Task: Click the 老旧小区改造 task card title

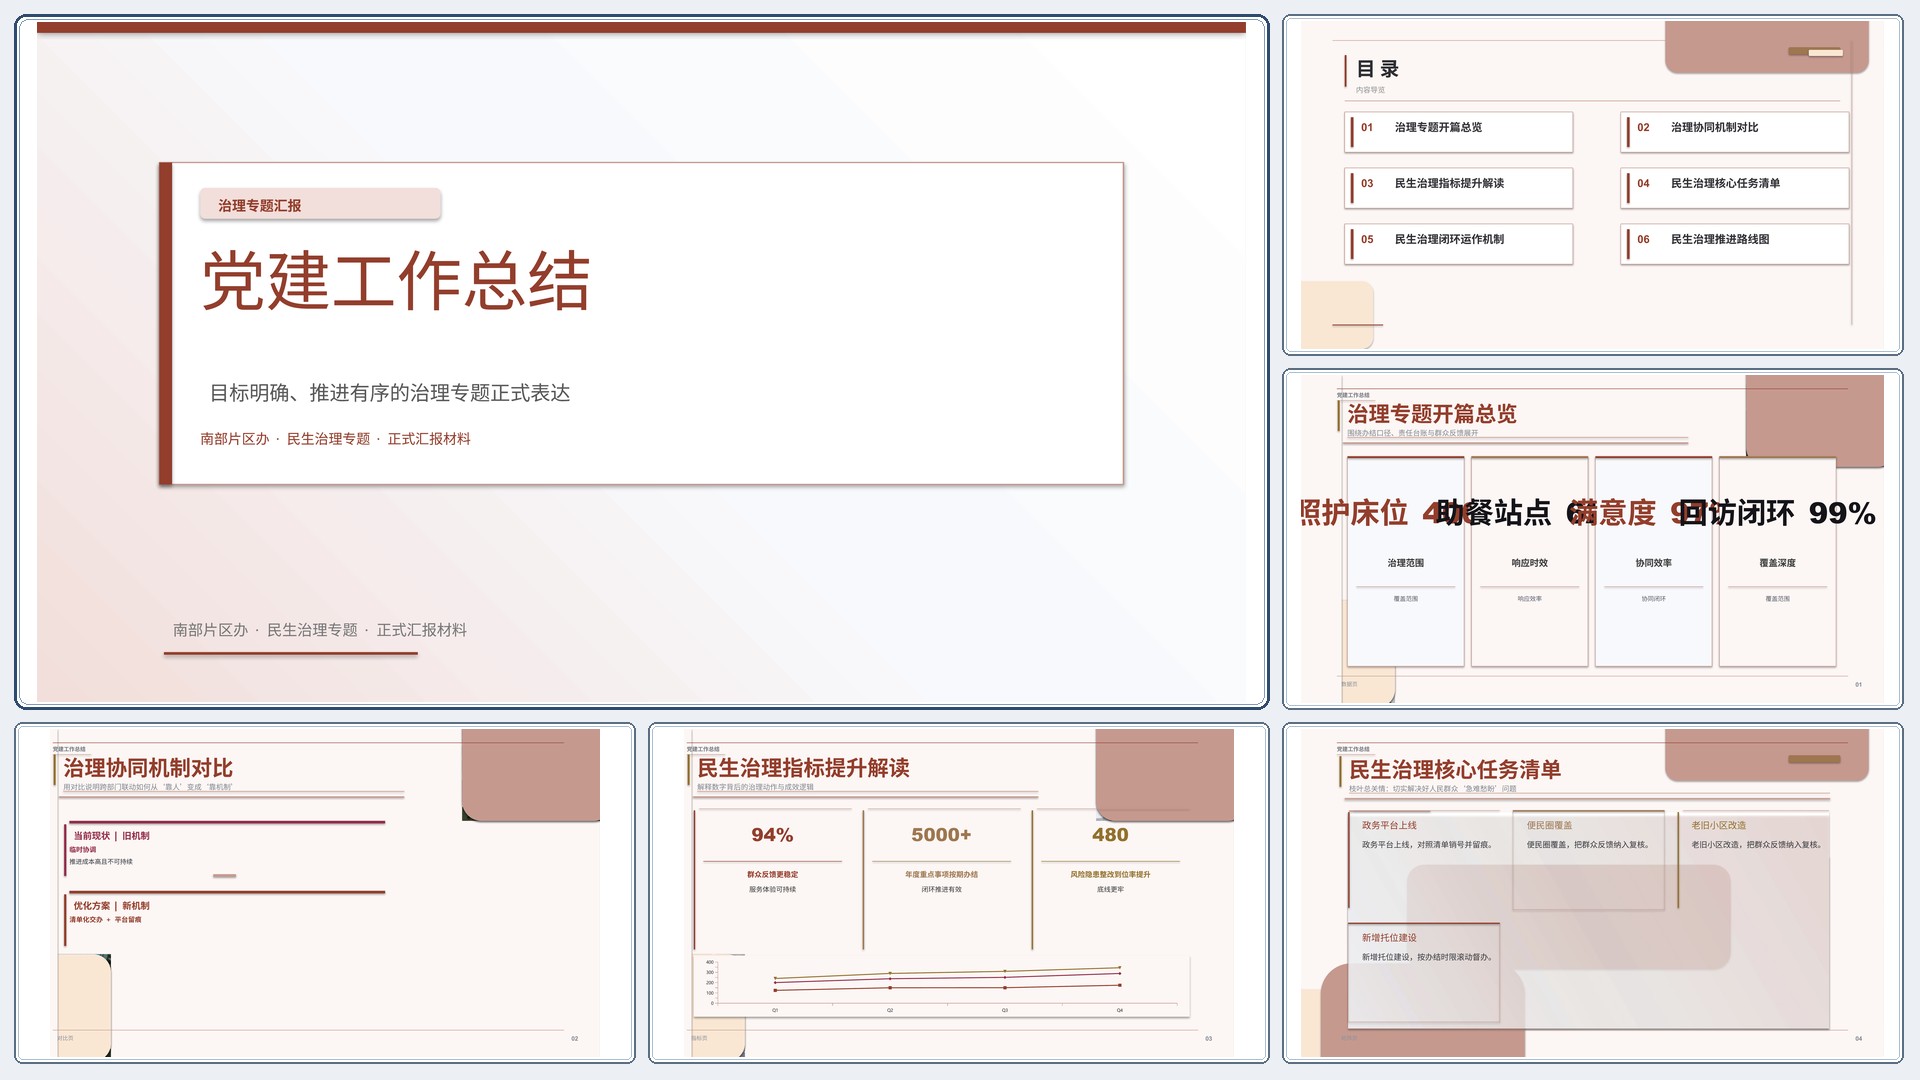Action: 1718,825
